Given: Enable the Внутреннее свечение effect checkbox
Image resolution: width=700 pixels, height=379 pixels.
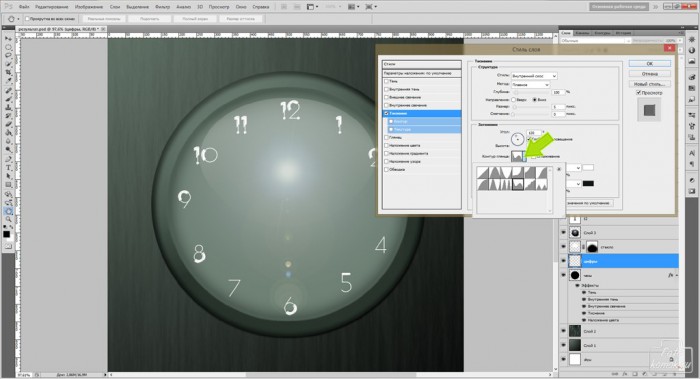Looking at the screenshot, I should tap(387, 105).
